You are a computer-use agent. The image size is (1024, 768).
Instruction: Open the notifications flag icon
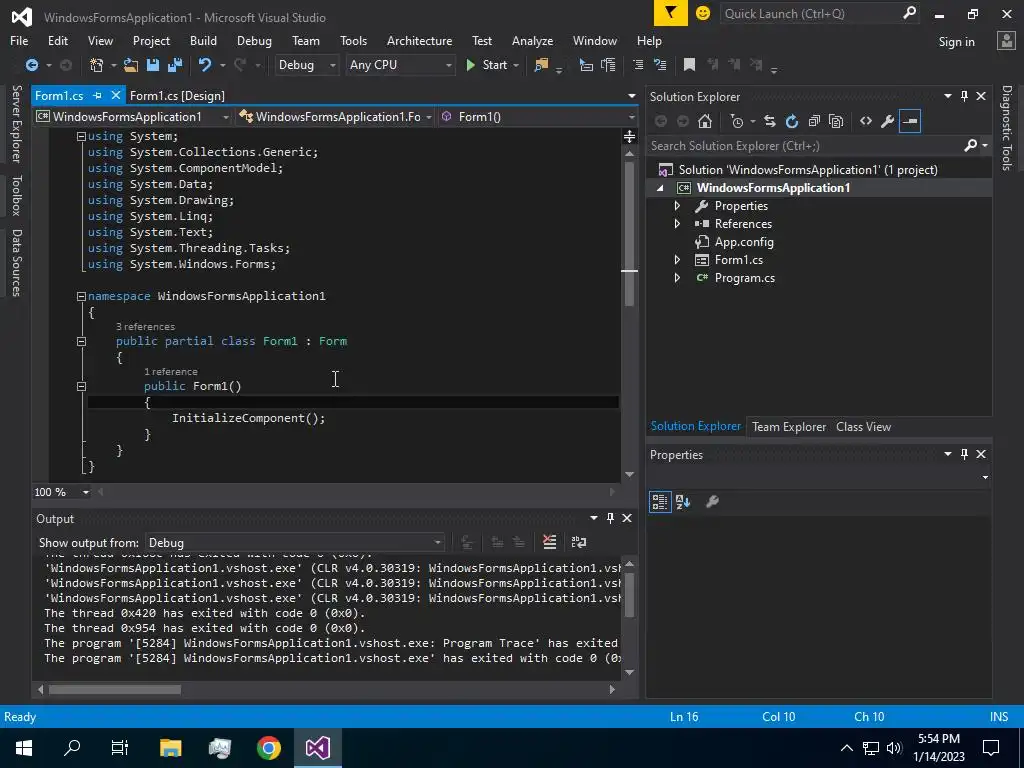(x=671, y=13)
